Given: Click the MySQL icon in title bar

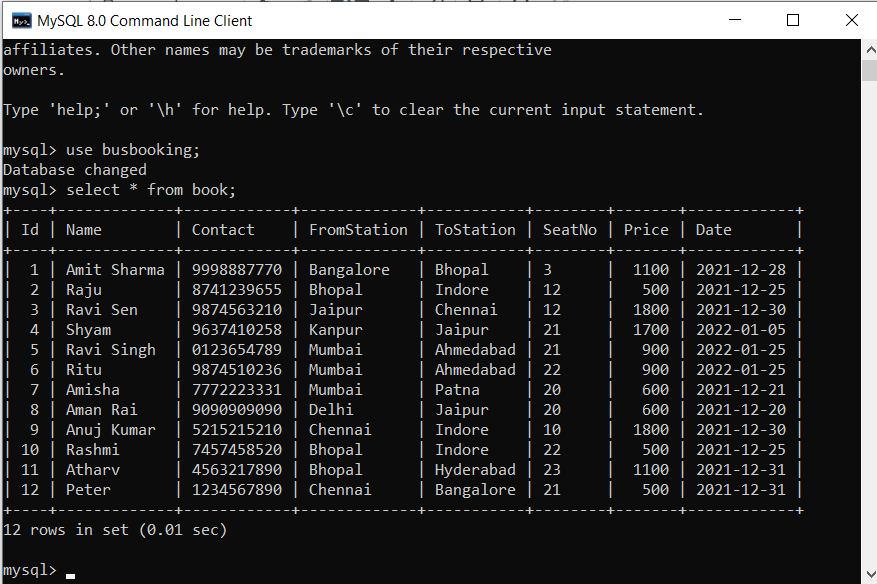Looking at the screenshot, I should [20, 20].
